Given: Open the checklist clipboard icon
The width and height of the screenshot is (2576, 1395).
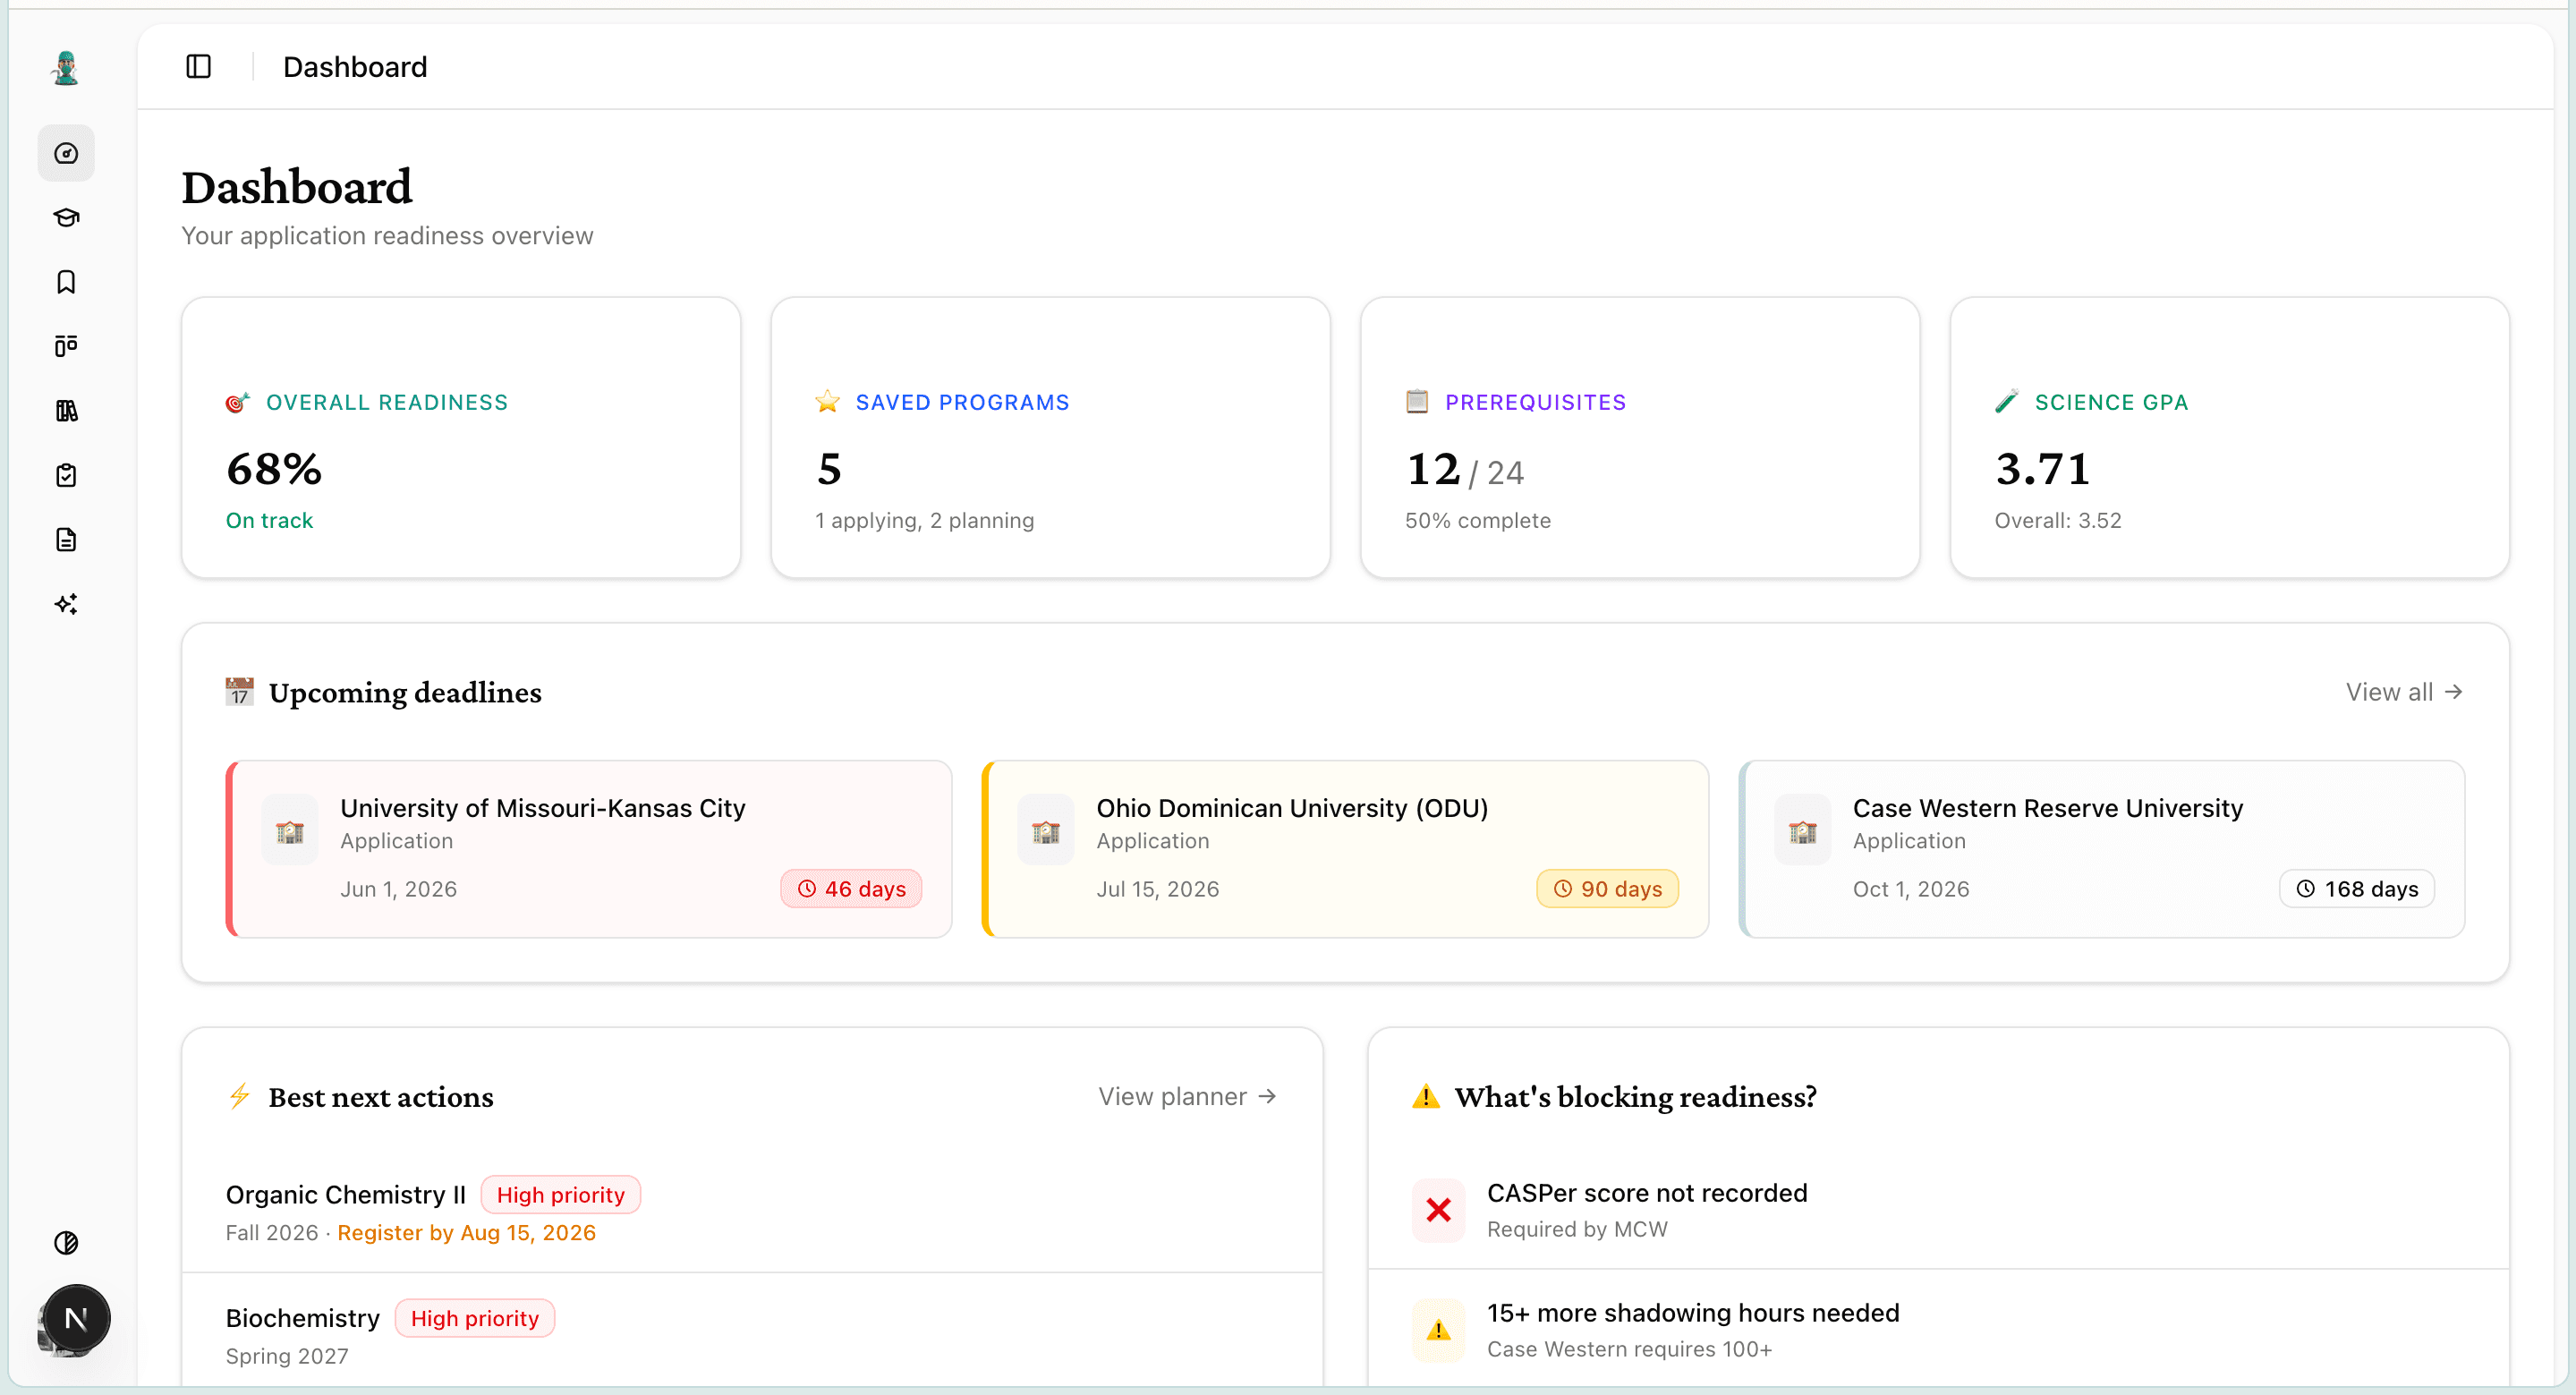Looking at the screenshot, I should coord(66,475).
